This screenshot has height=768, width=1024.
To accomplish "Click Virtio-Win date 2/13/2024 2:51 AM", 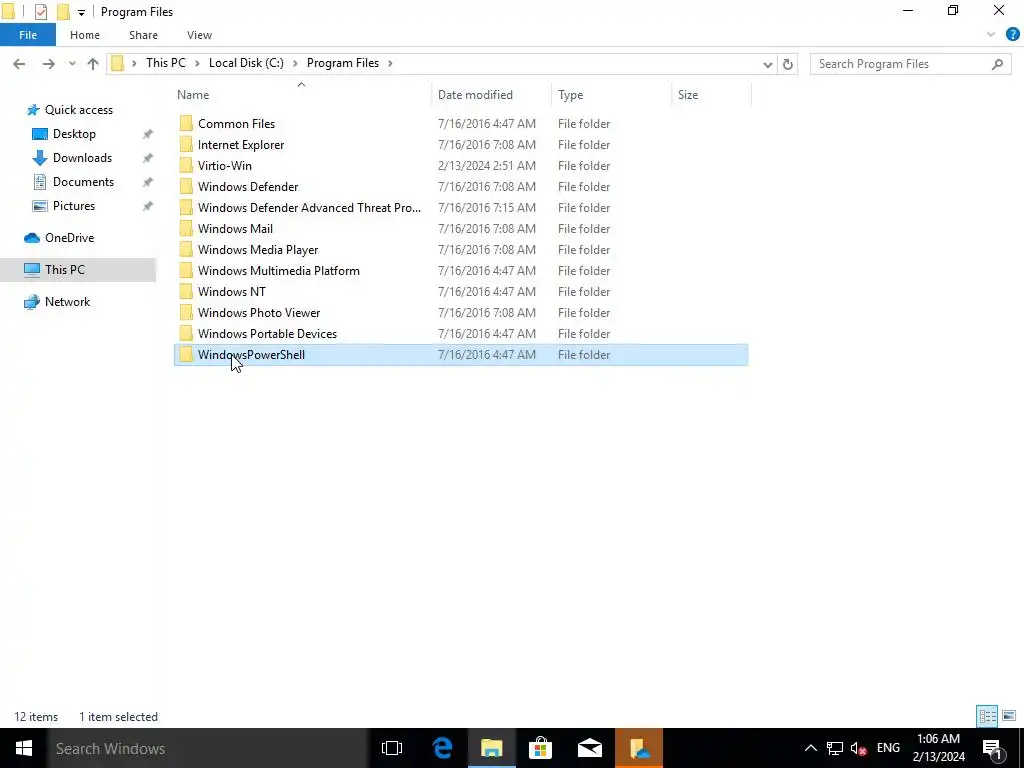I will click(x=487, y=166).
